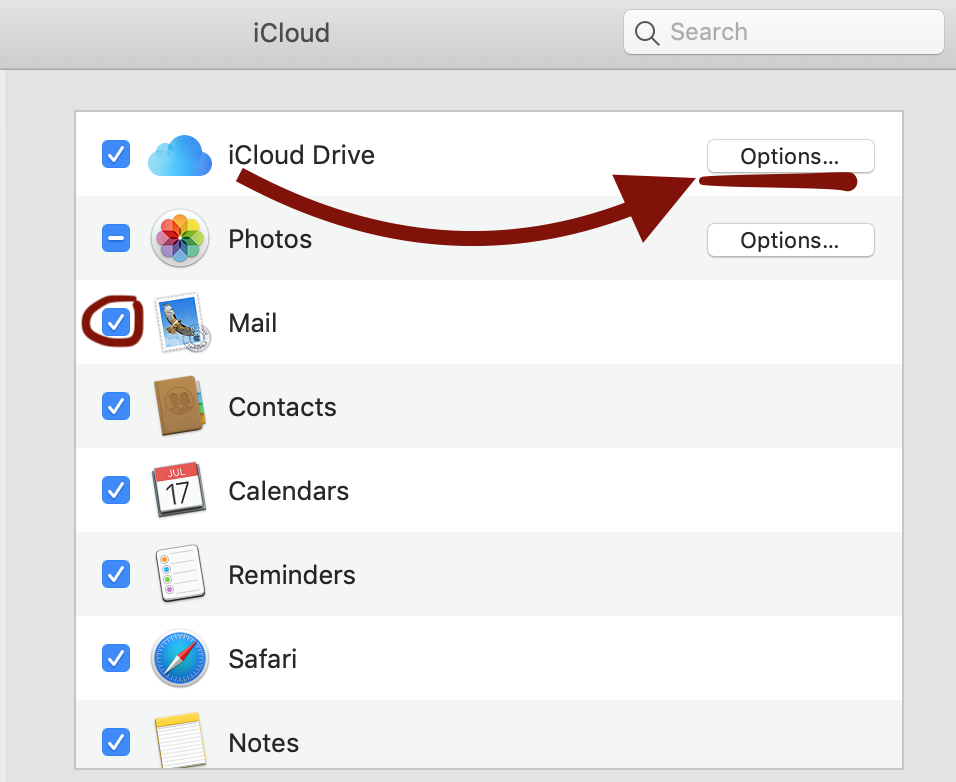Click the Notes label text

coord(263,743)
